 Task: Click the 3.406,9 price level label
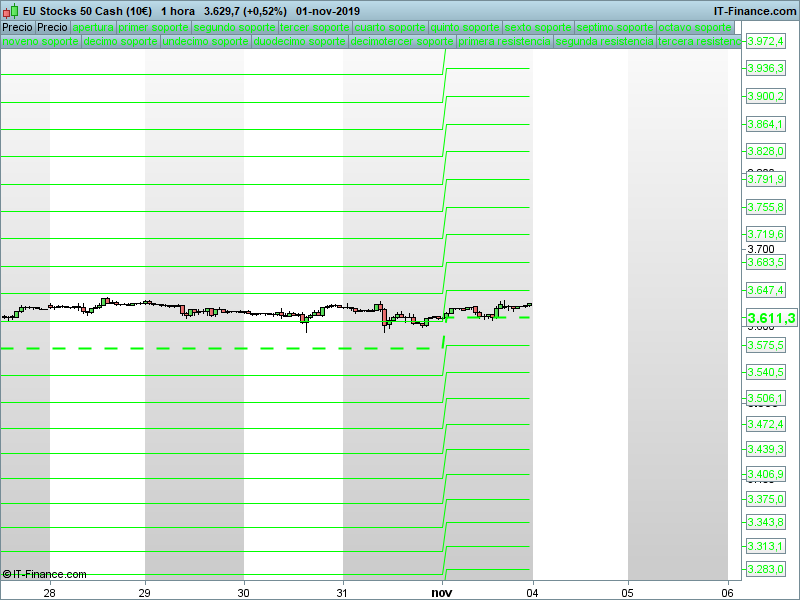coord(765,474)
